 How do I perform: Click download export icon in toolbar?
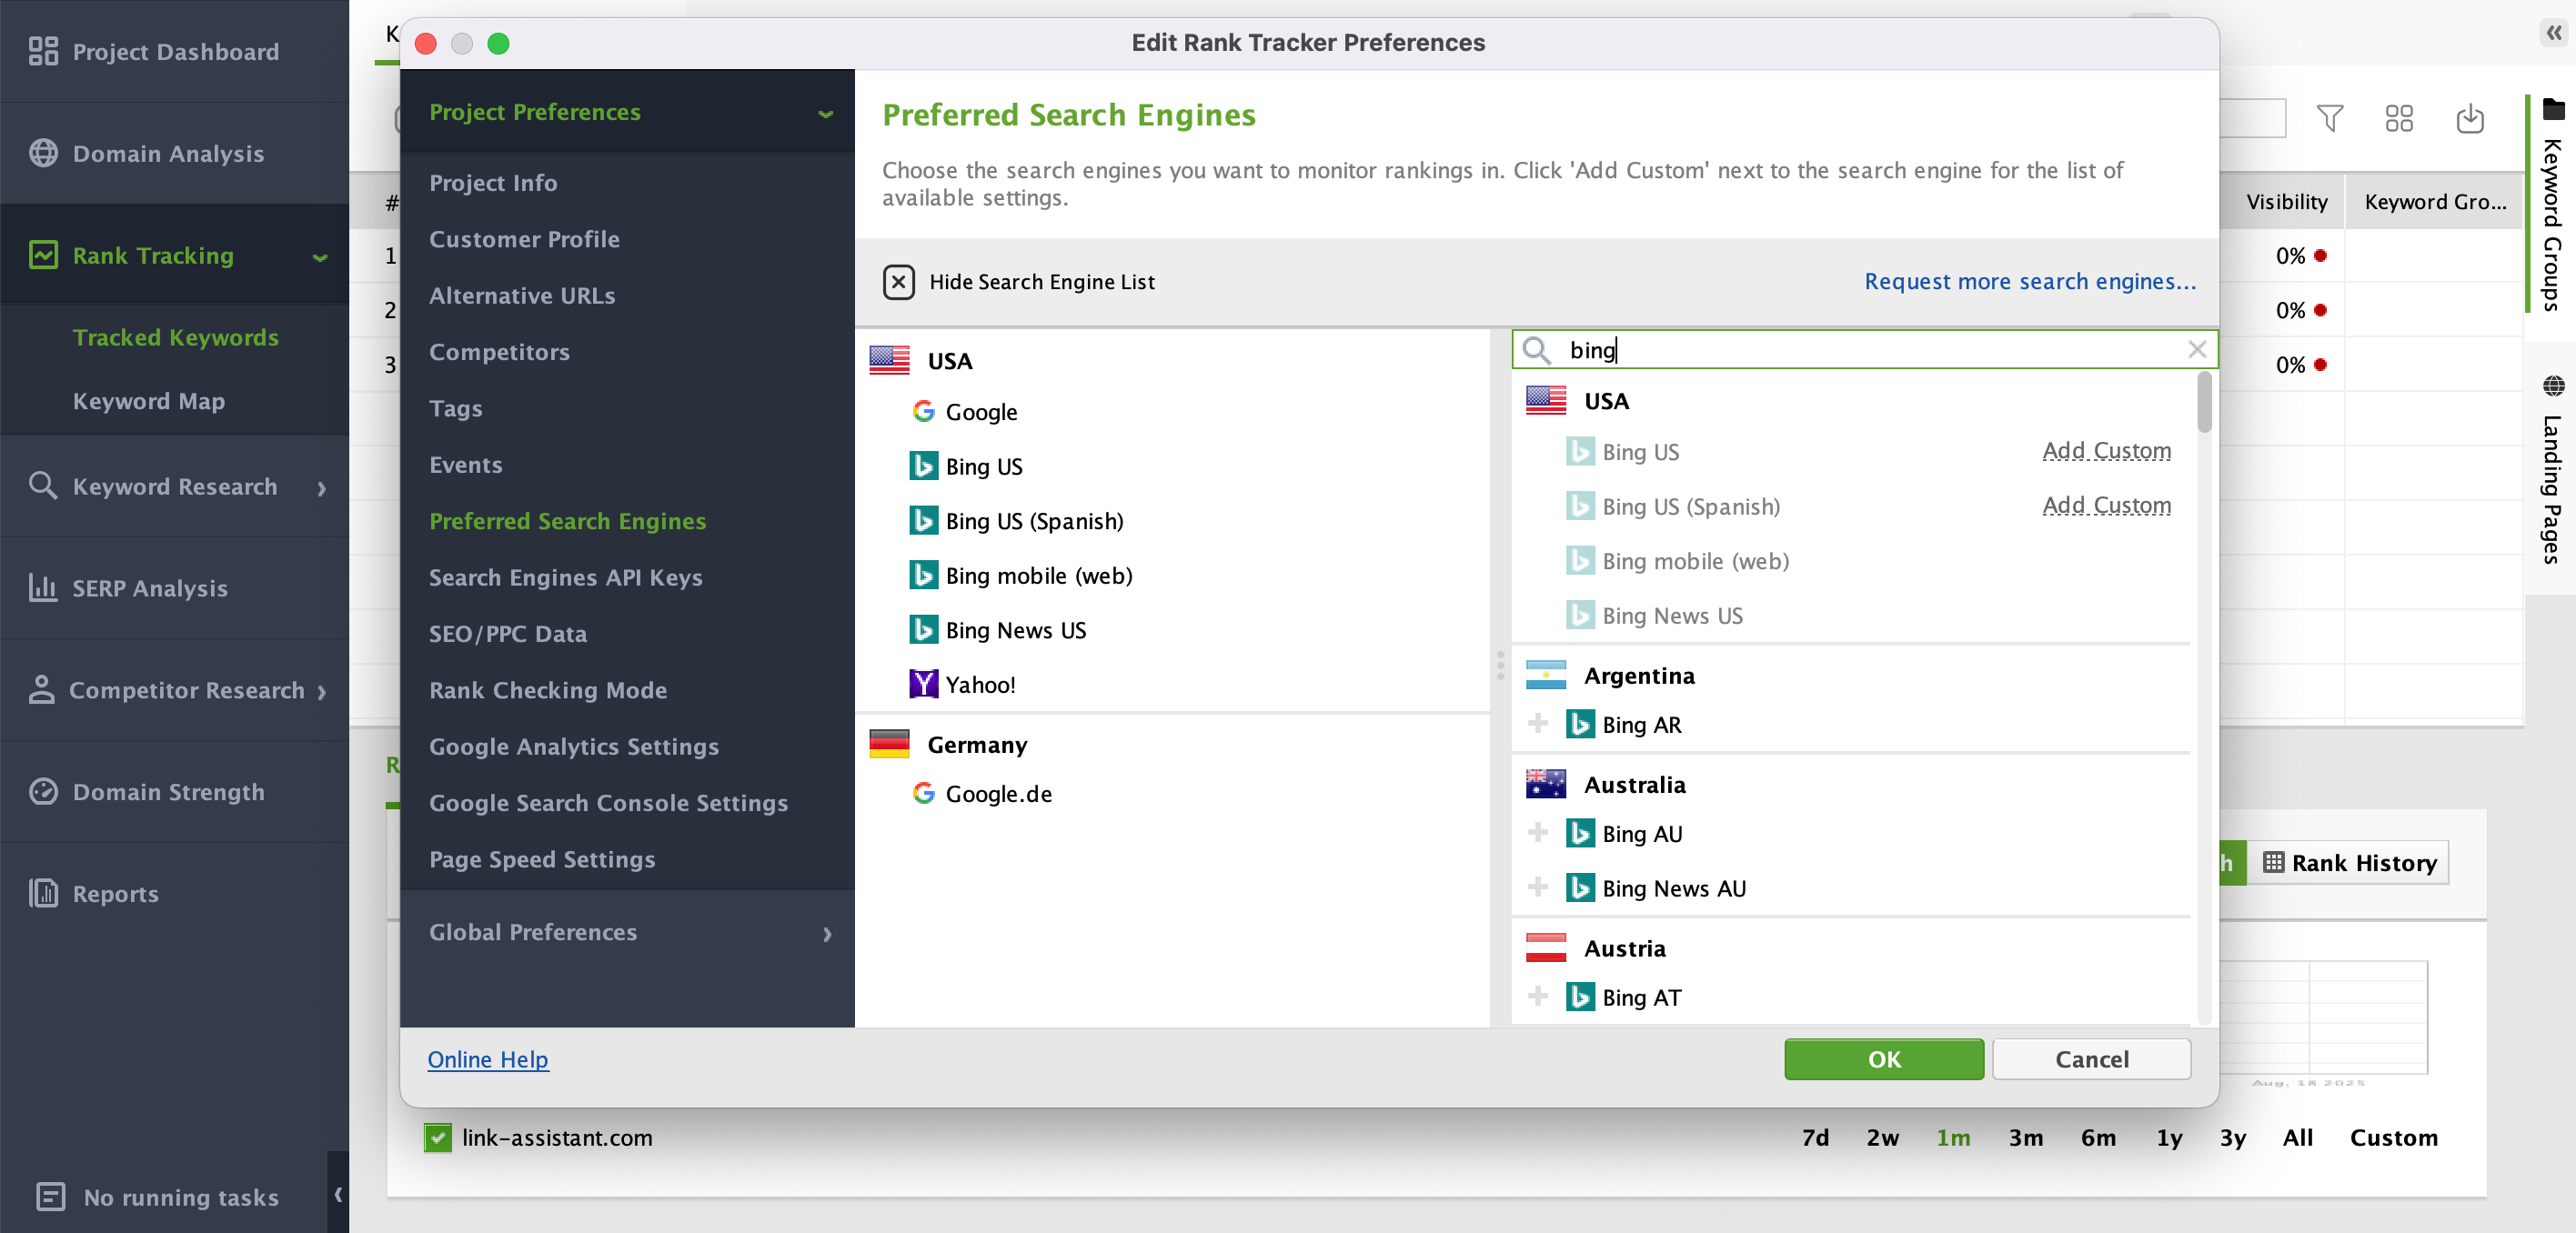pos(2470,119)
